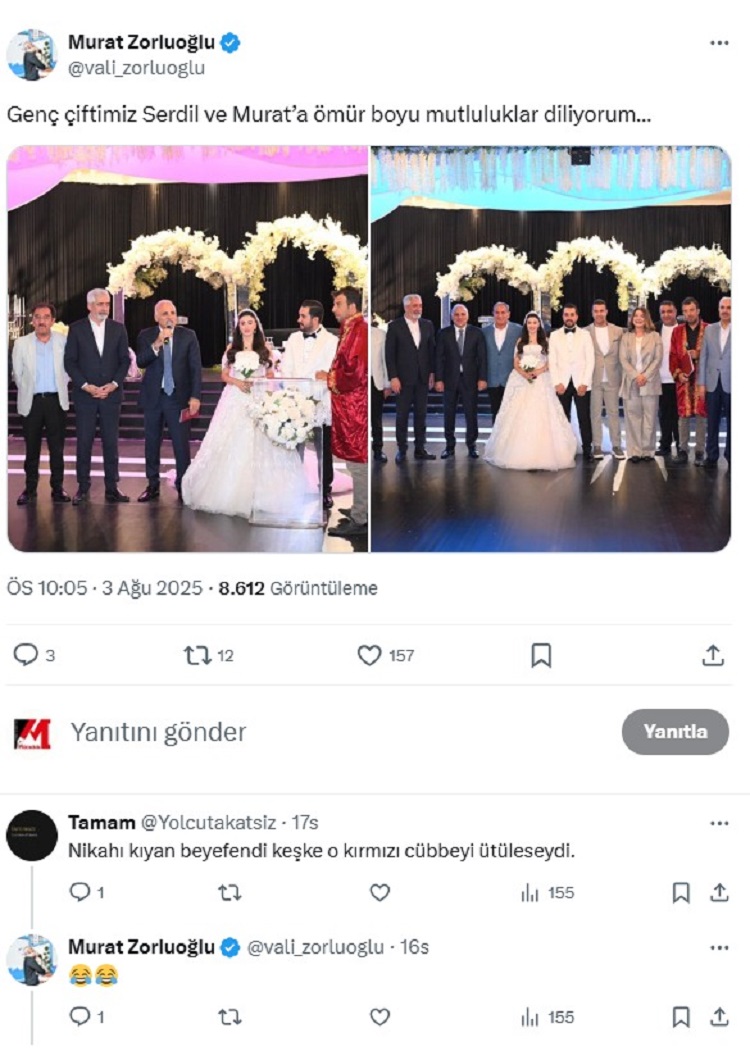The height and width of the screenshot is (1051, 750).
Task: Like Tamam's reply about the red robe
Action: [379, 892]
